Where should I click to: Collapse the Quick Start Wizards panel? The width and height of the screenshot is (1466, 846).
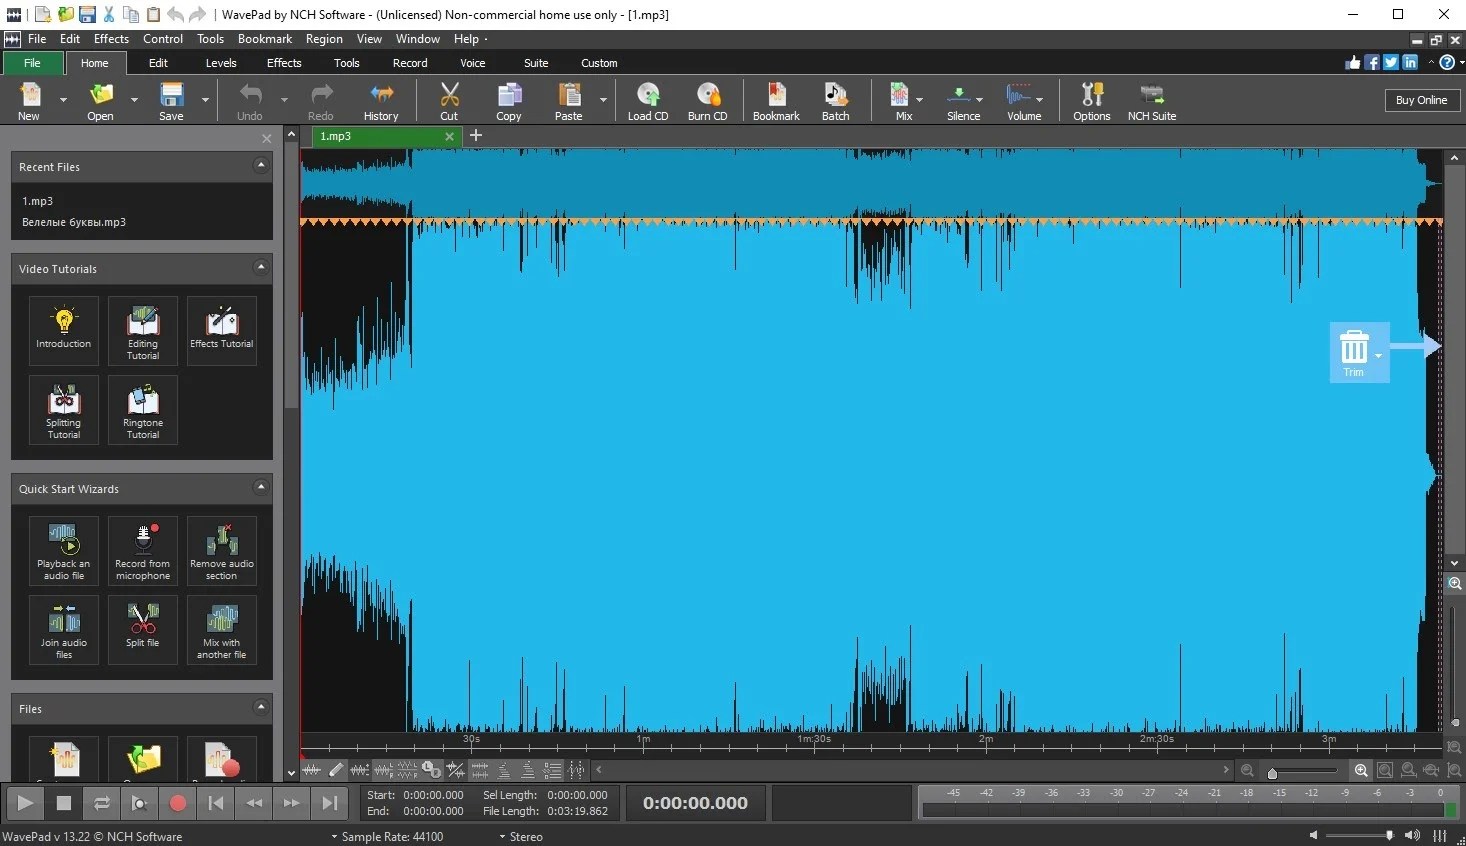click(x=261, y=488)
